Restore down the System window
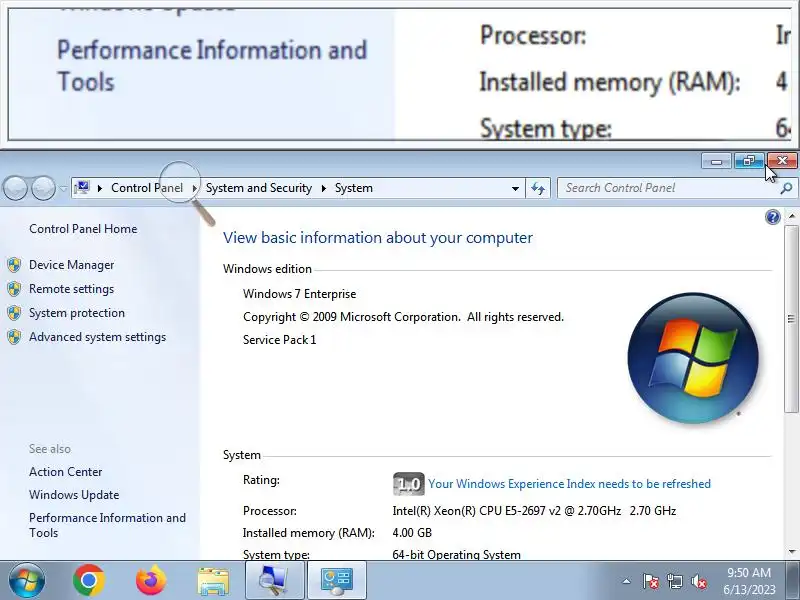Screen dimensions: 800x600 pos(749,161)
